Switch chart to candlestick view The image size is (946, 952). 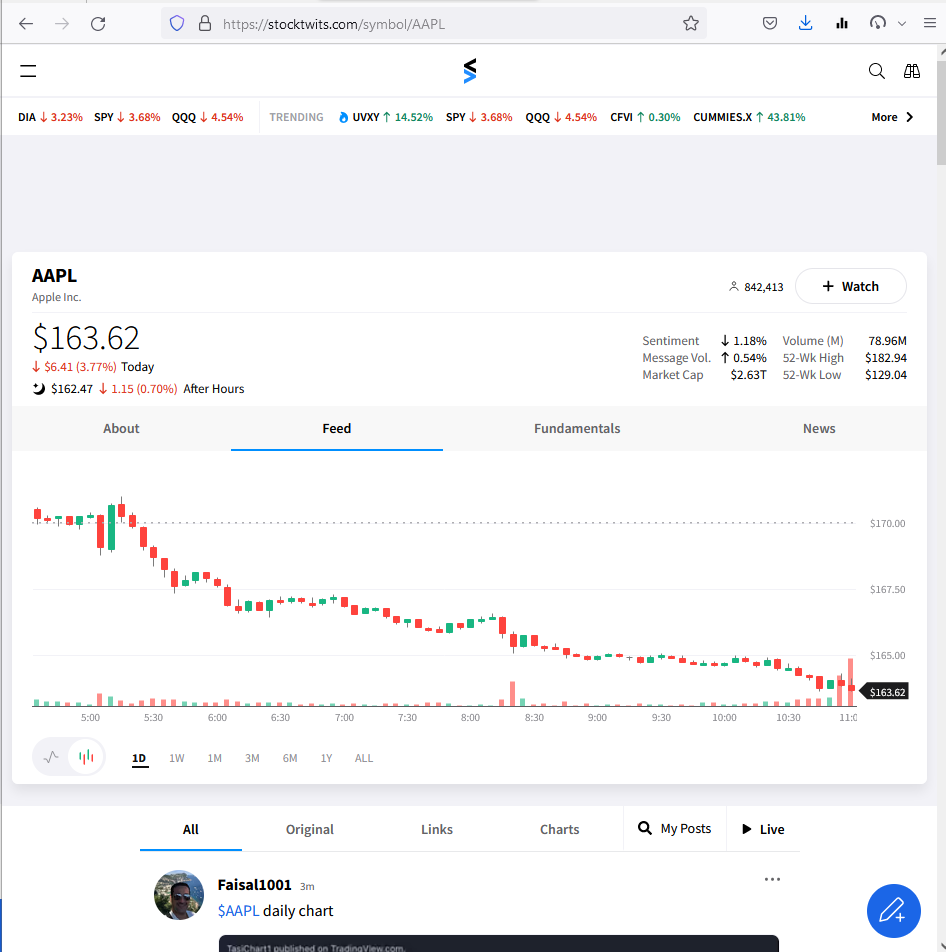[86, 757]
